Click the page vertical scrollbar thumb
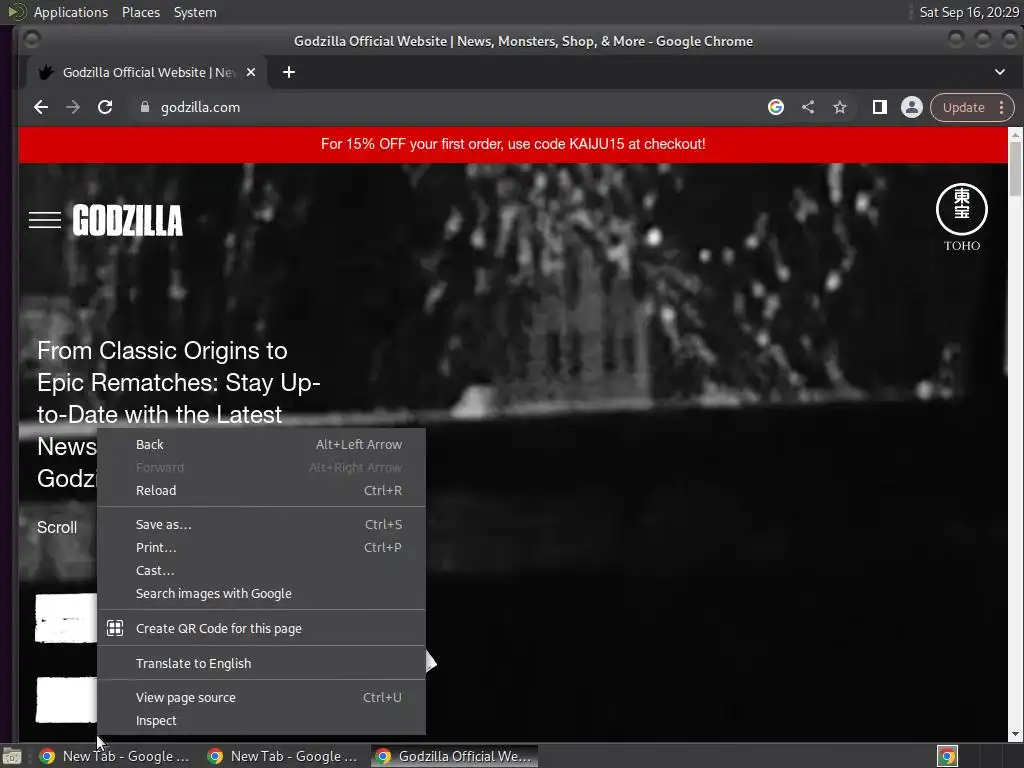Screen dimensions: 1024x768 (x=1015, y=168)
